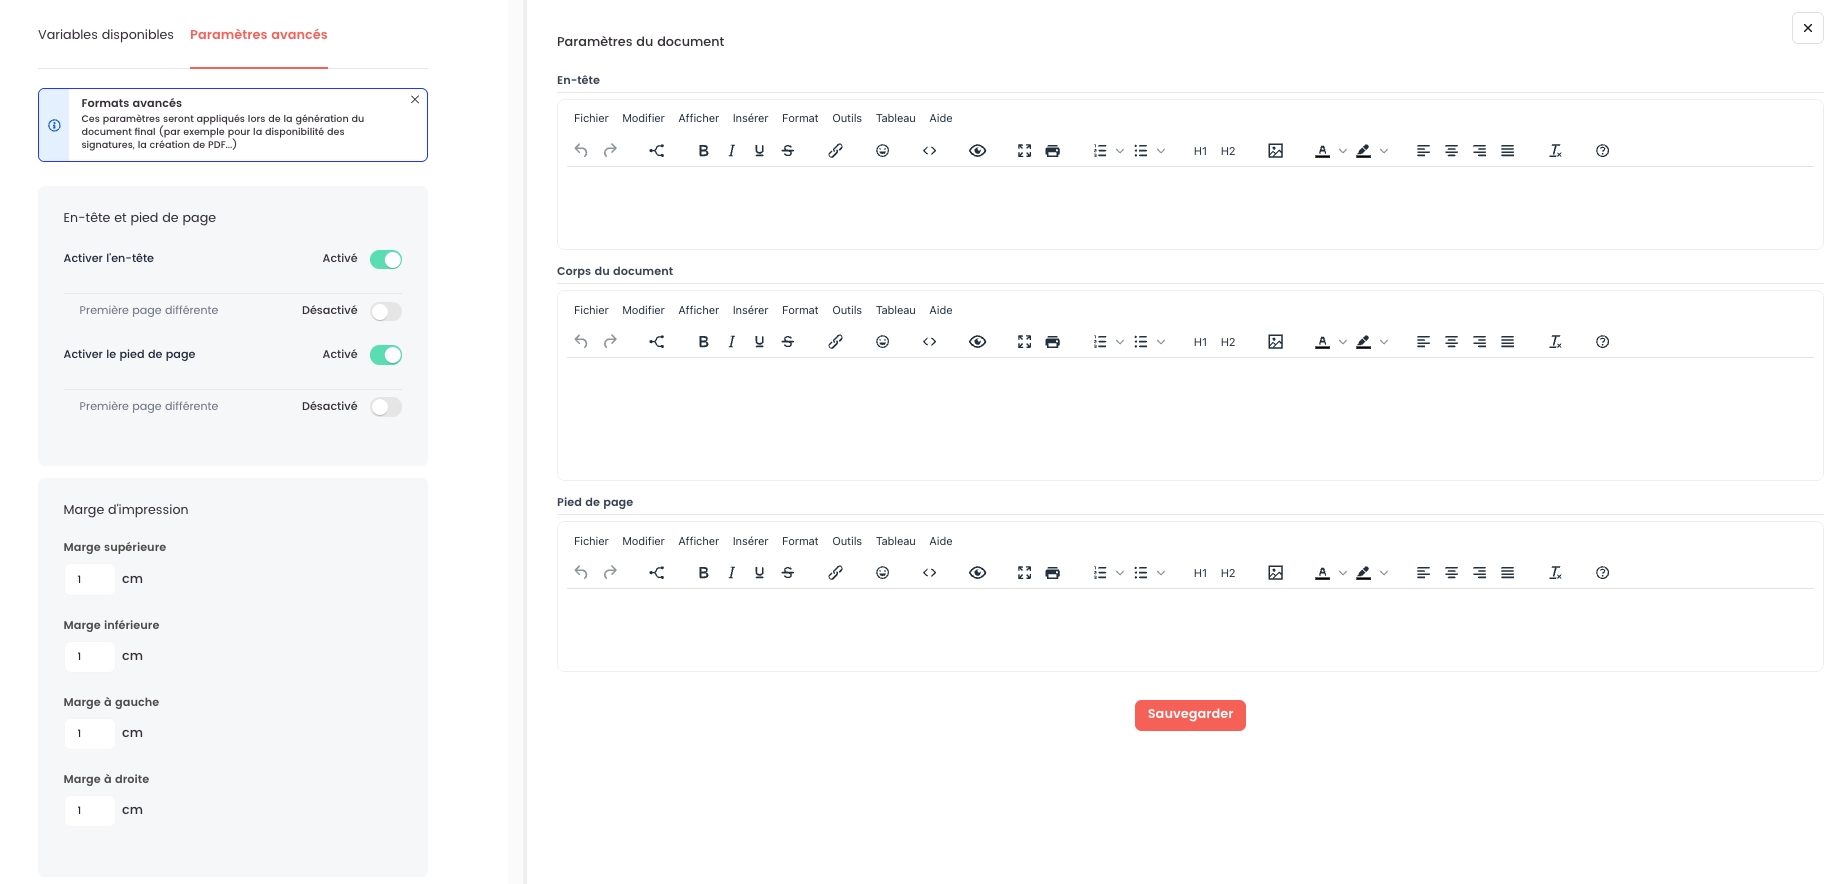Image resolution: width=1843 pixels, height=884 pixels.
Task: Turn off Activer le pied de page
Action: point(386,355)
